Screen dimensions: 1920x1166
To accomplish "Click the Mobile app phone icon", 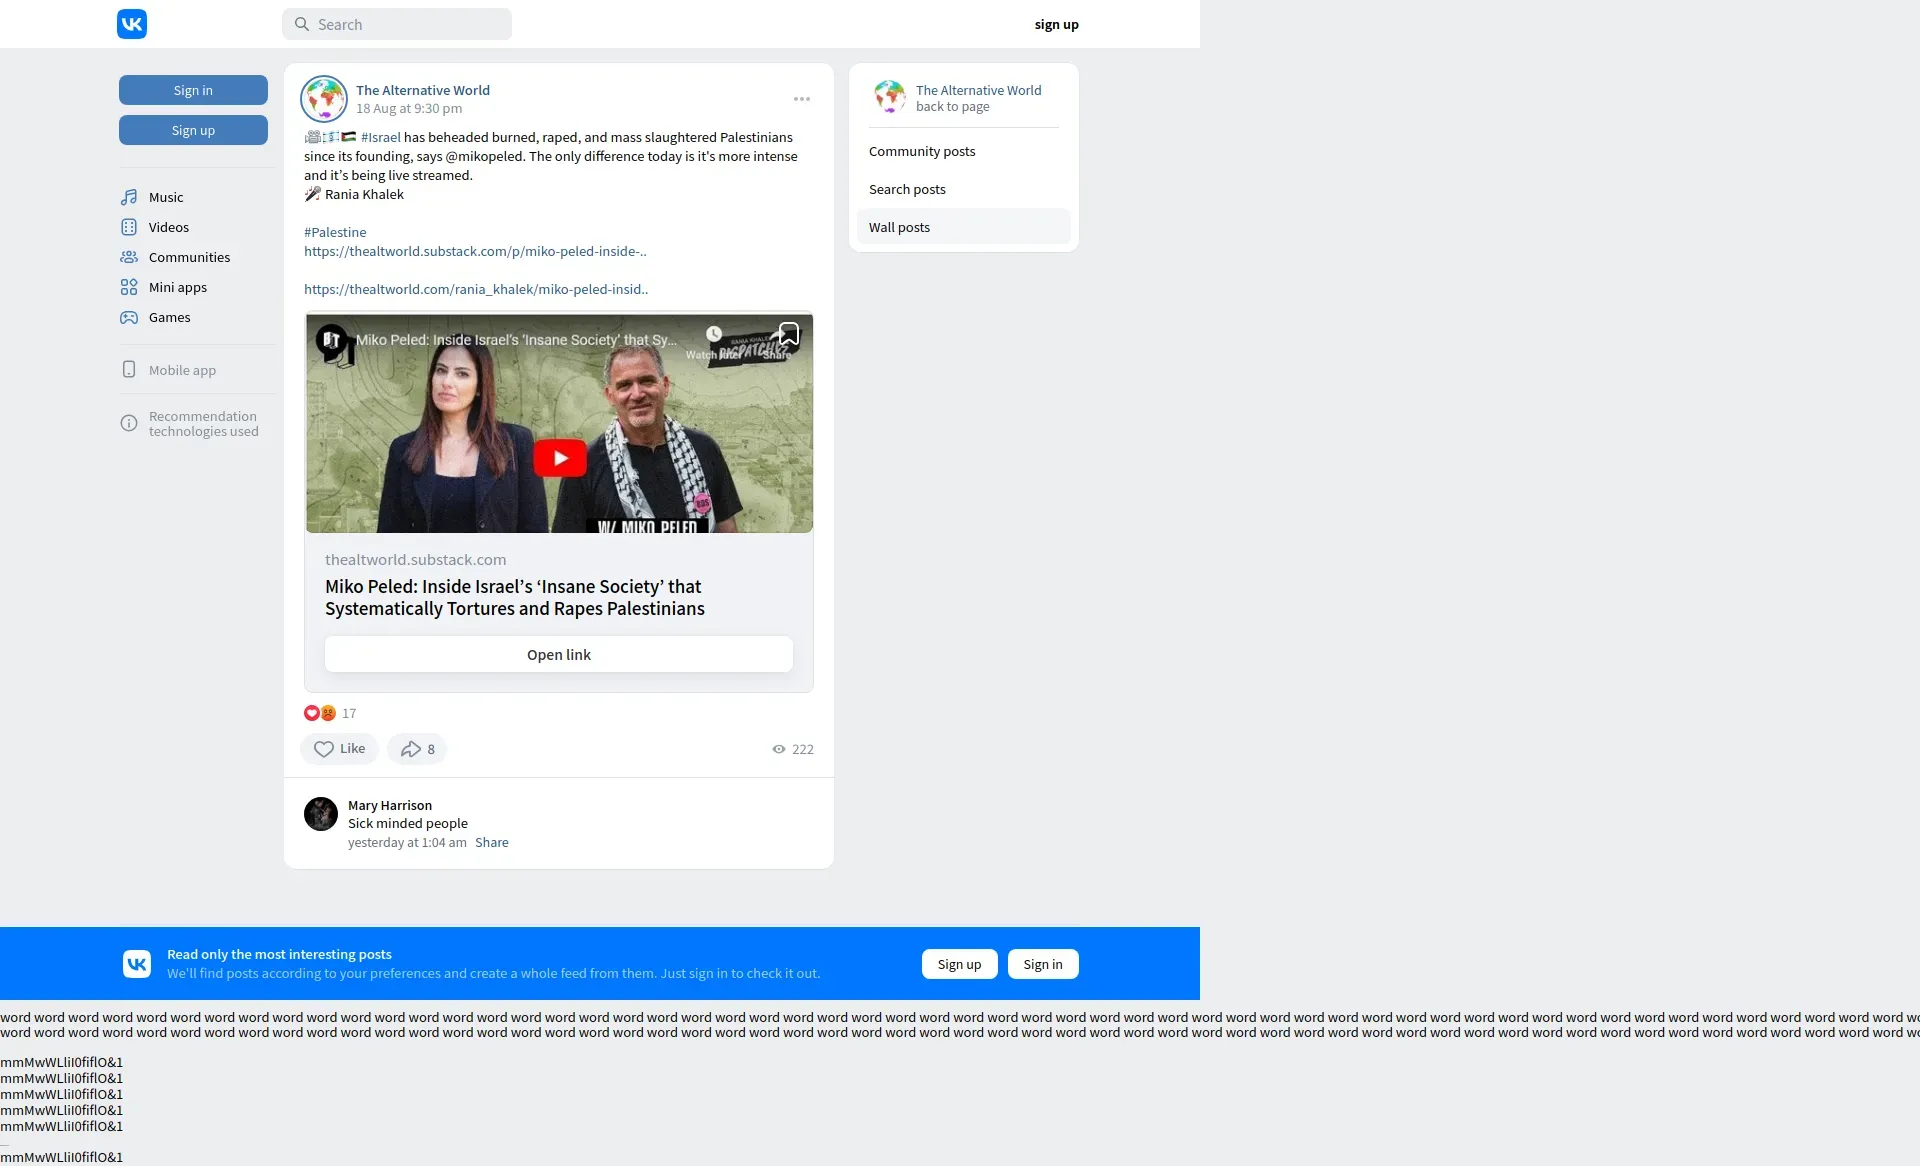I will [129, 370].
